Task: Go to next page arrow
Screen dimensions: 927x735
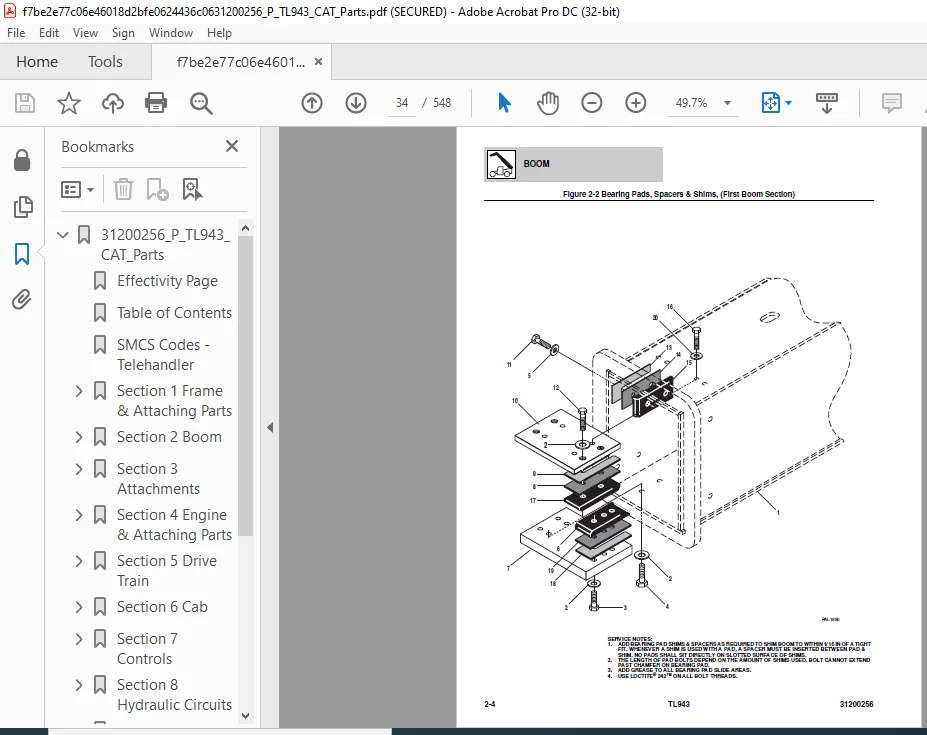Action: point(355,103)
